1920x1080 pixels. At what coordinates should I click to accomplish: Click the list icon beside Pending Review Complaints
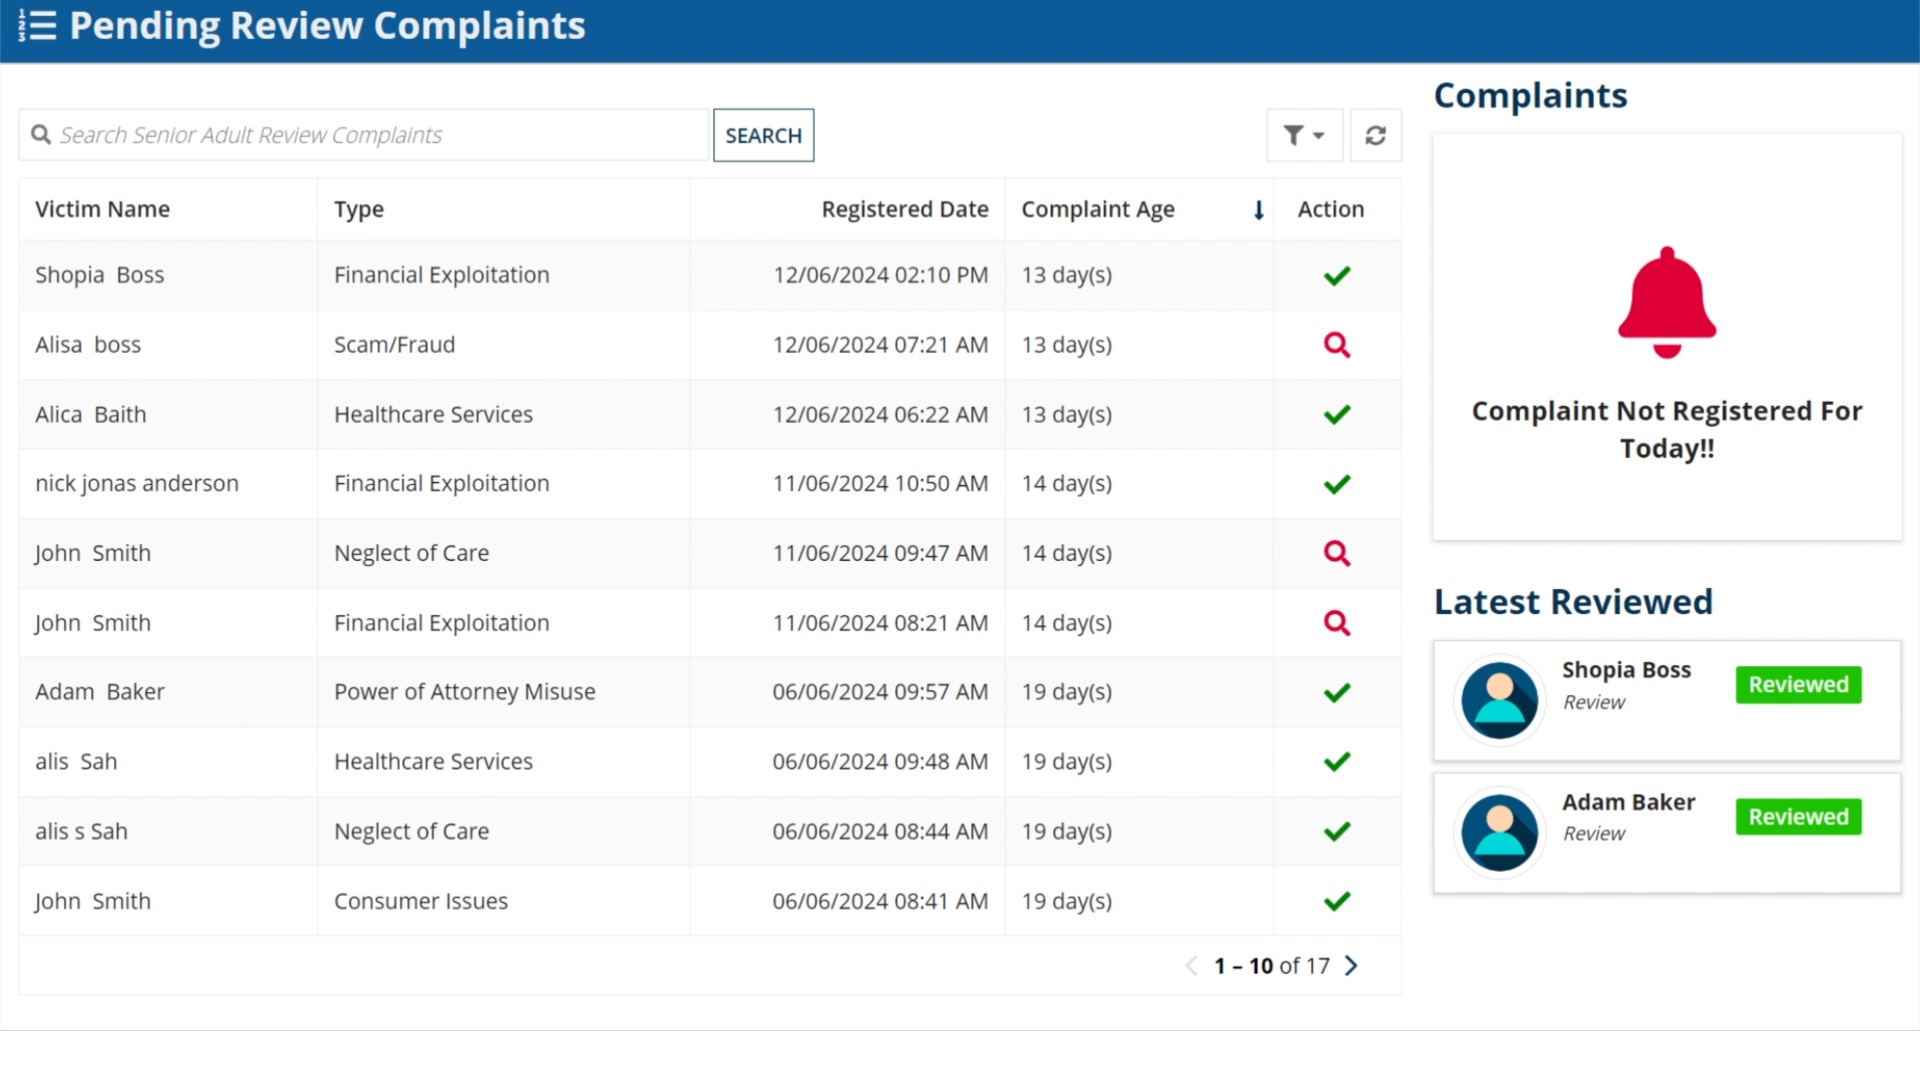point(37,26)
